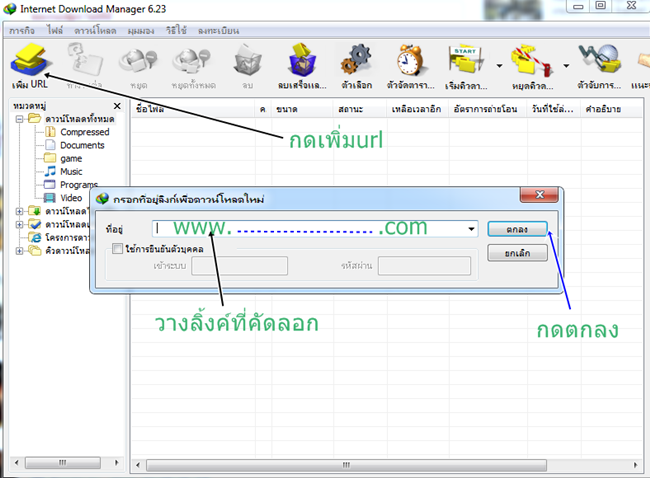Close the enter new download address dialog
The width and height of the screenshot is (650, 478).
pos(539,194)
